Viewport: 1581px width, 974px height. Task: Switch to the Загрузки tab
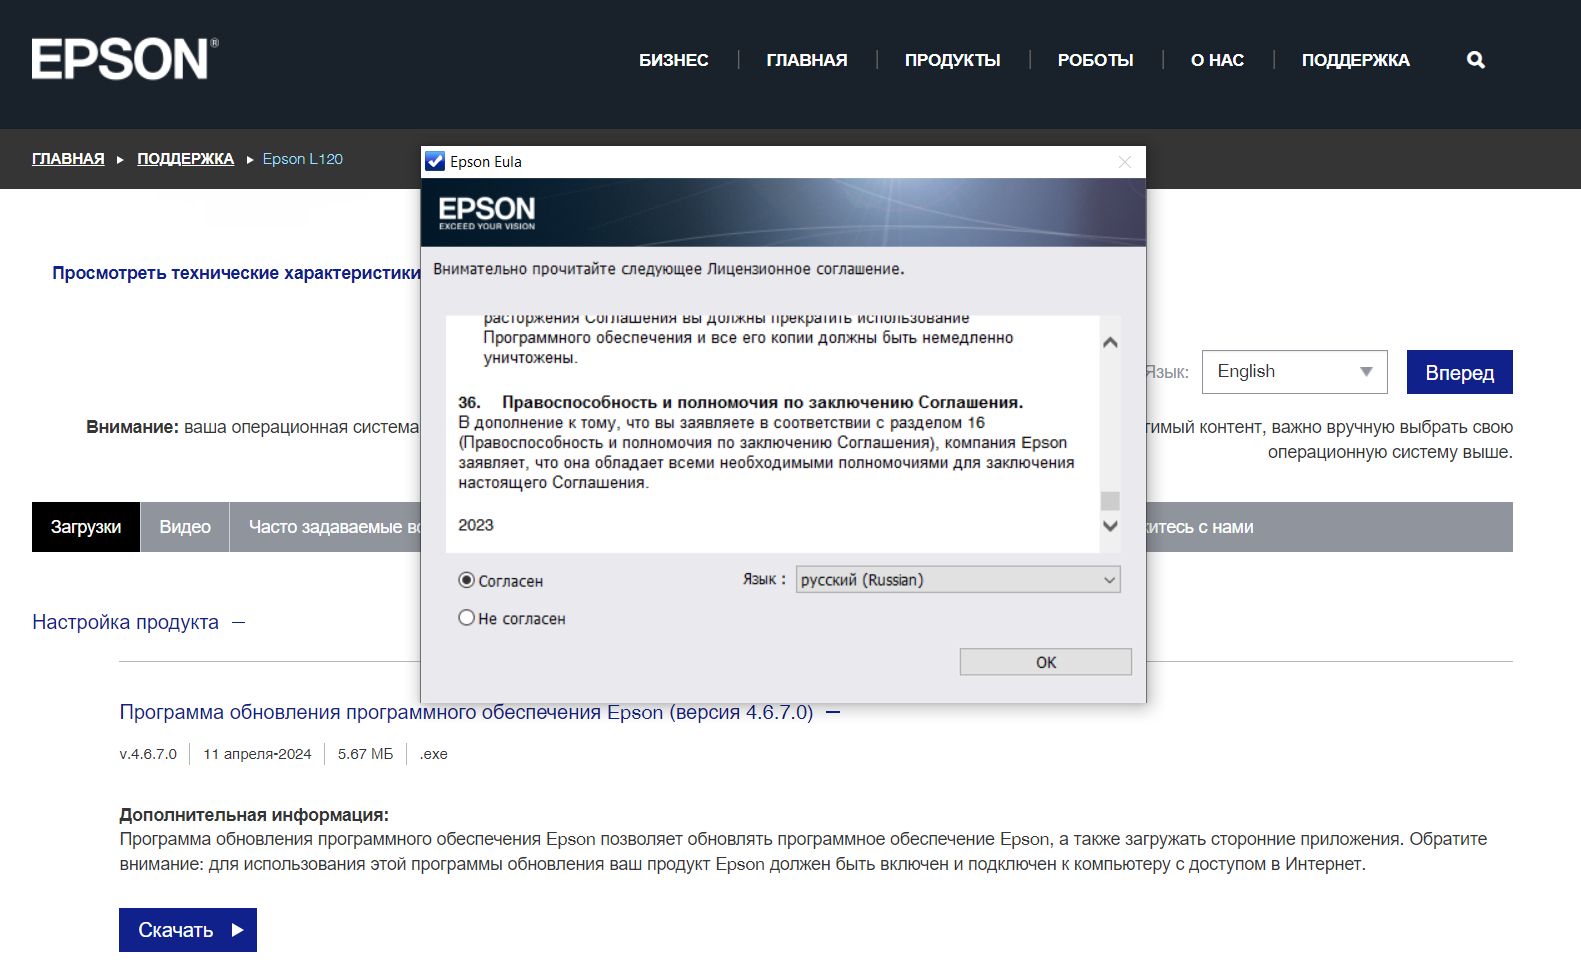tap(86, 527)
